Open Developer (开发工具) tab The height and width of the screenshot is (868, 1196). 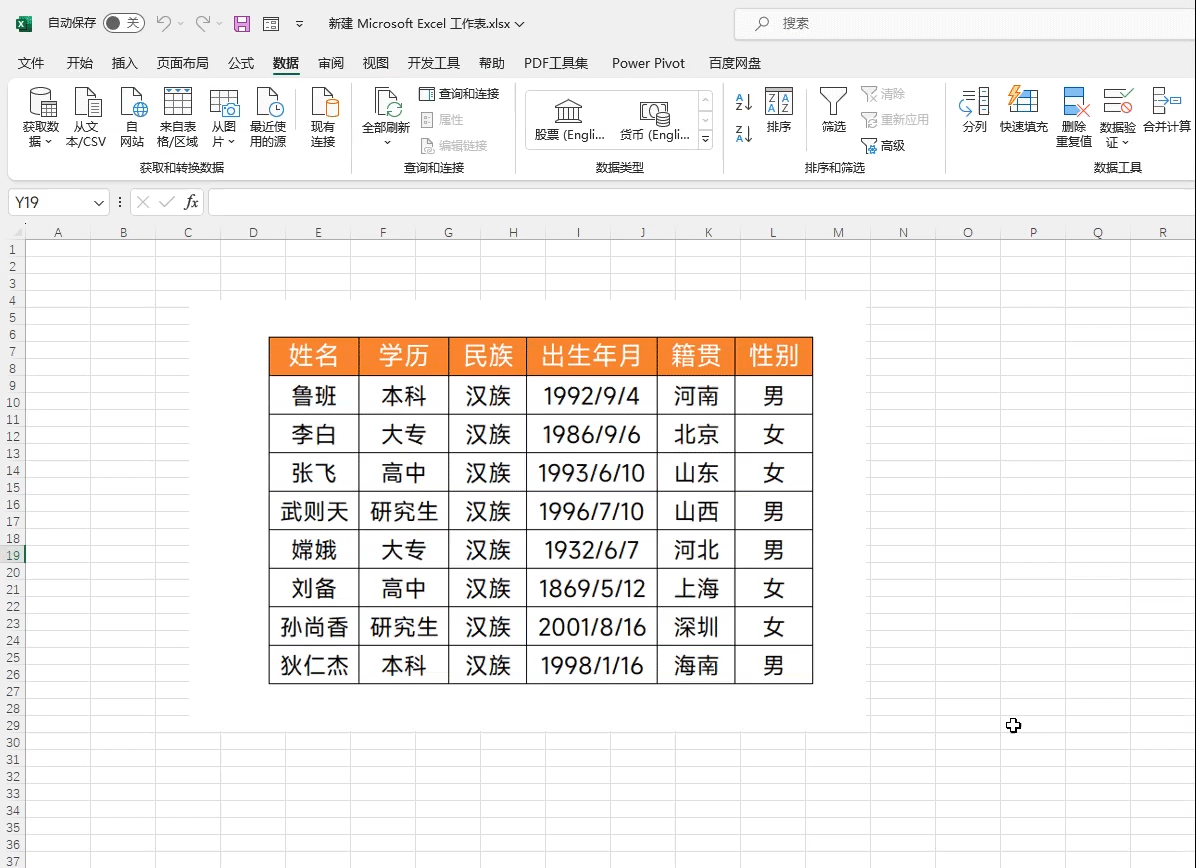coord(433,63)
